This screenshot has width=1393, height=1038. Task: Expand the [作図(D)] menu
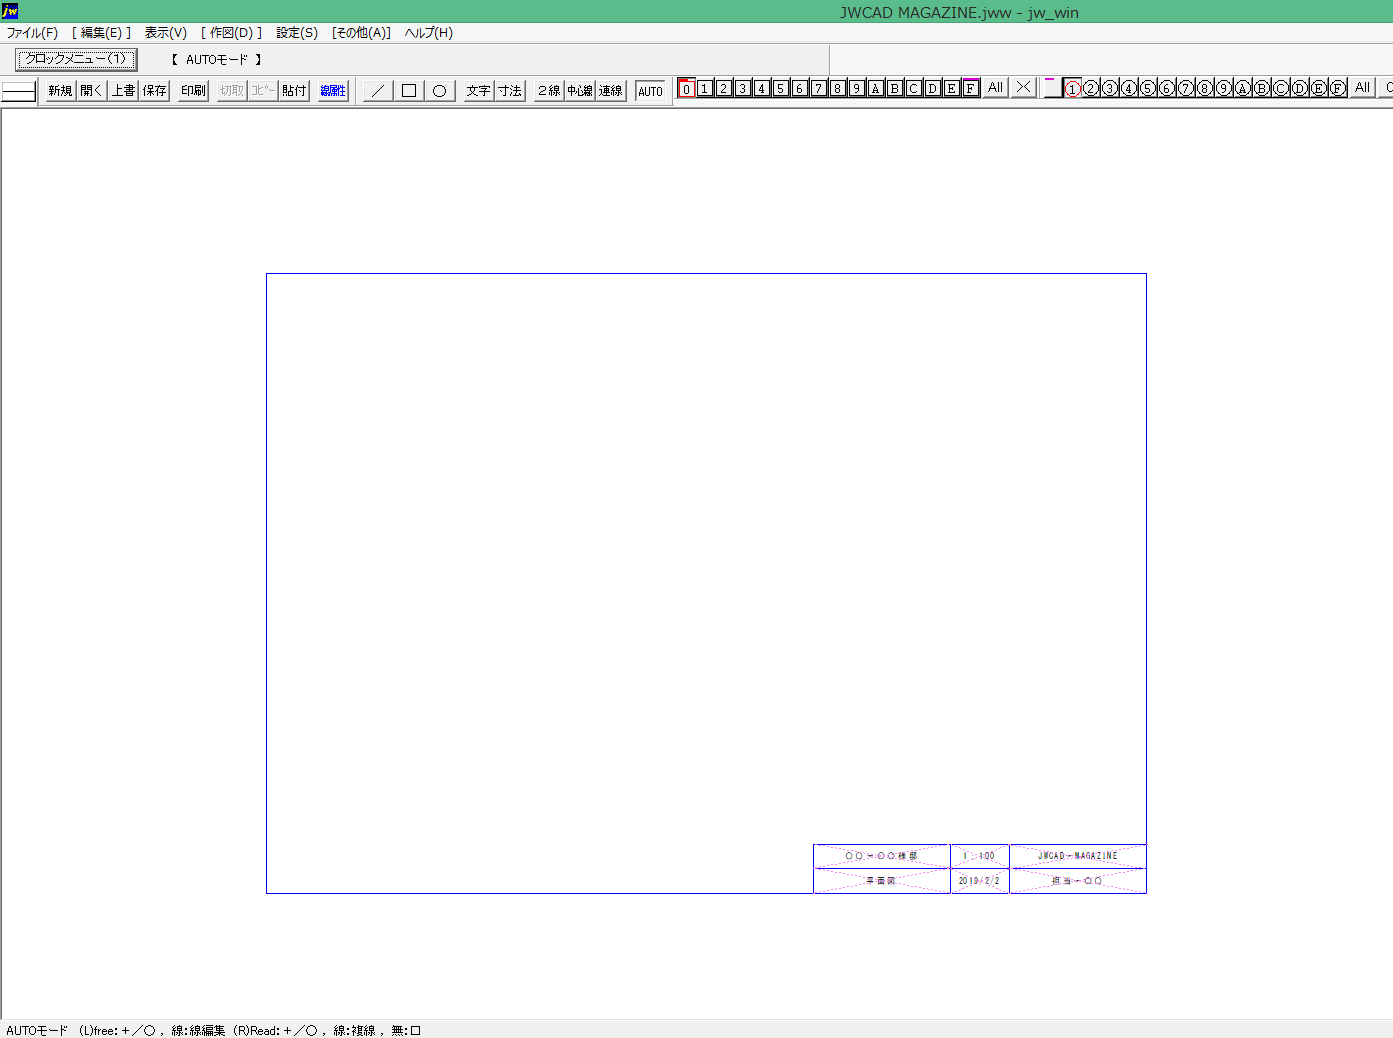pyautogui.click(x=231, y=33)
